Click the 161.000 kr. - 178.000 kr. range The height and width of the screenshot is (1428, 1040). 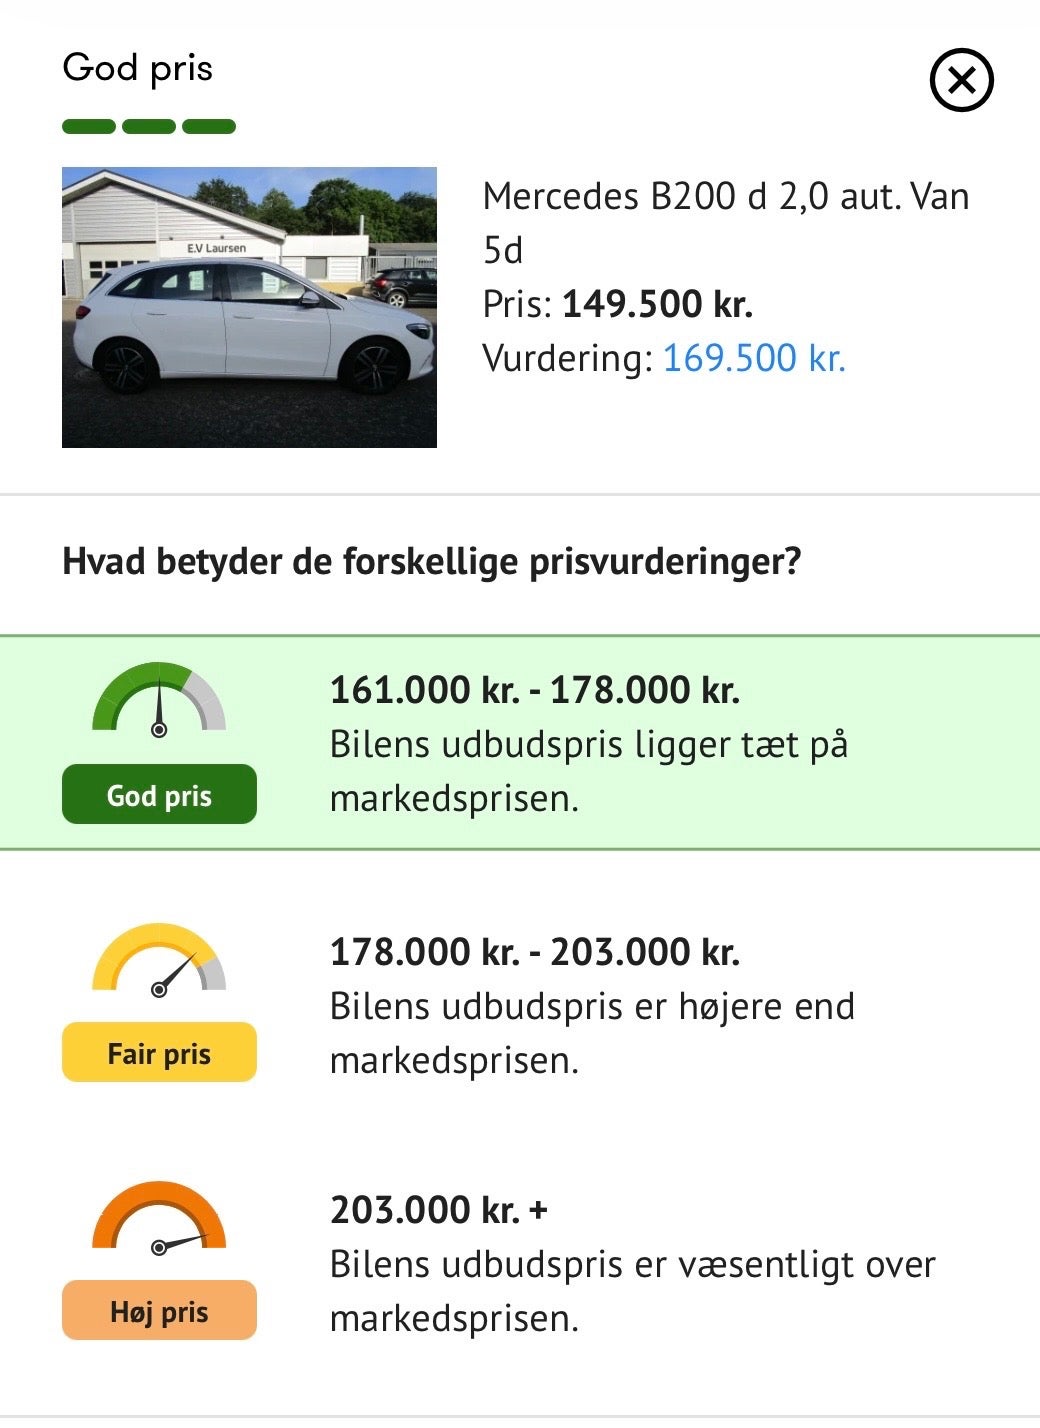(535, 690)
